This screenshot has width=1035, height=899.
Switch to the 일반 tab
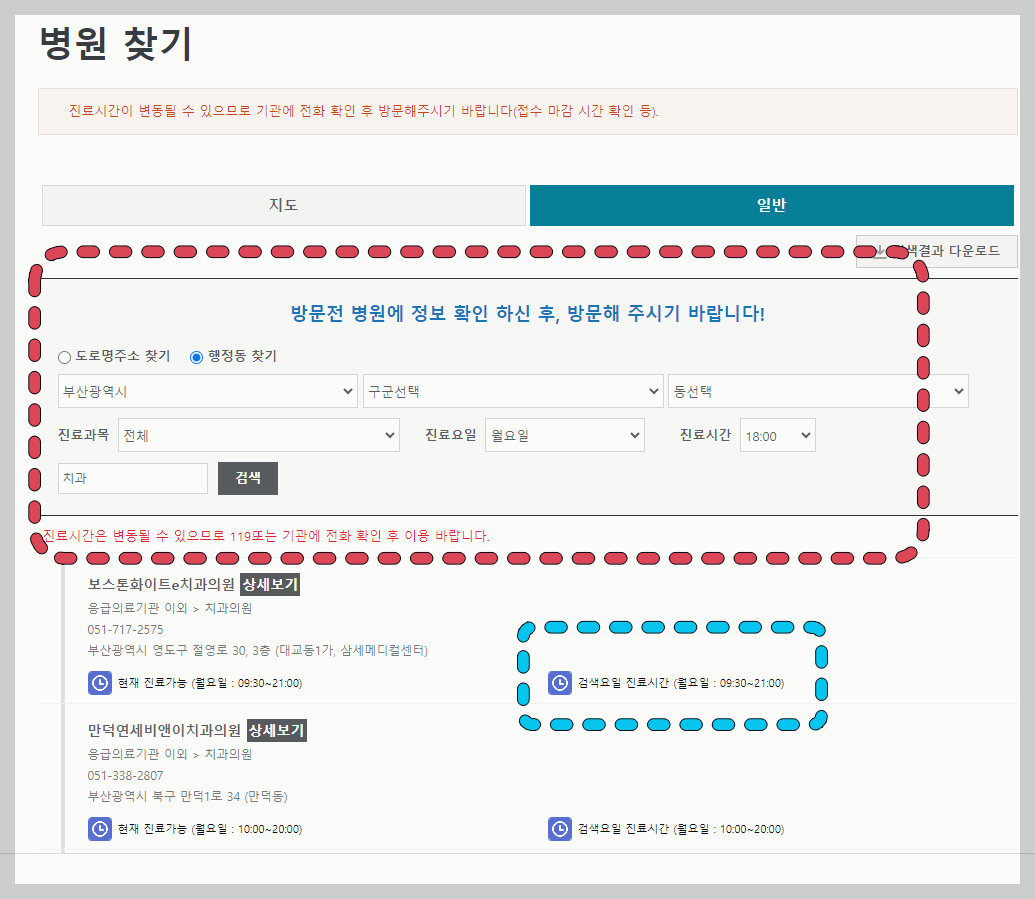(771, 205)
